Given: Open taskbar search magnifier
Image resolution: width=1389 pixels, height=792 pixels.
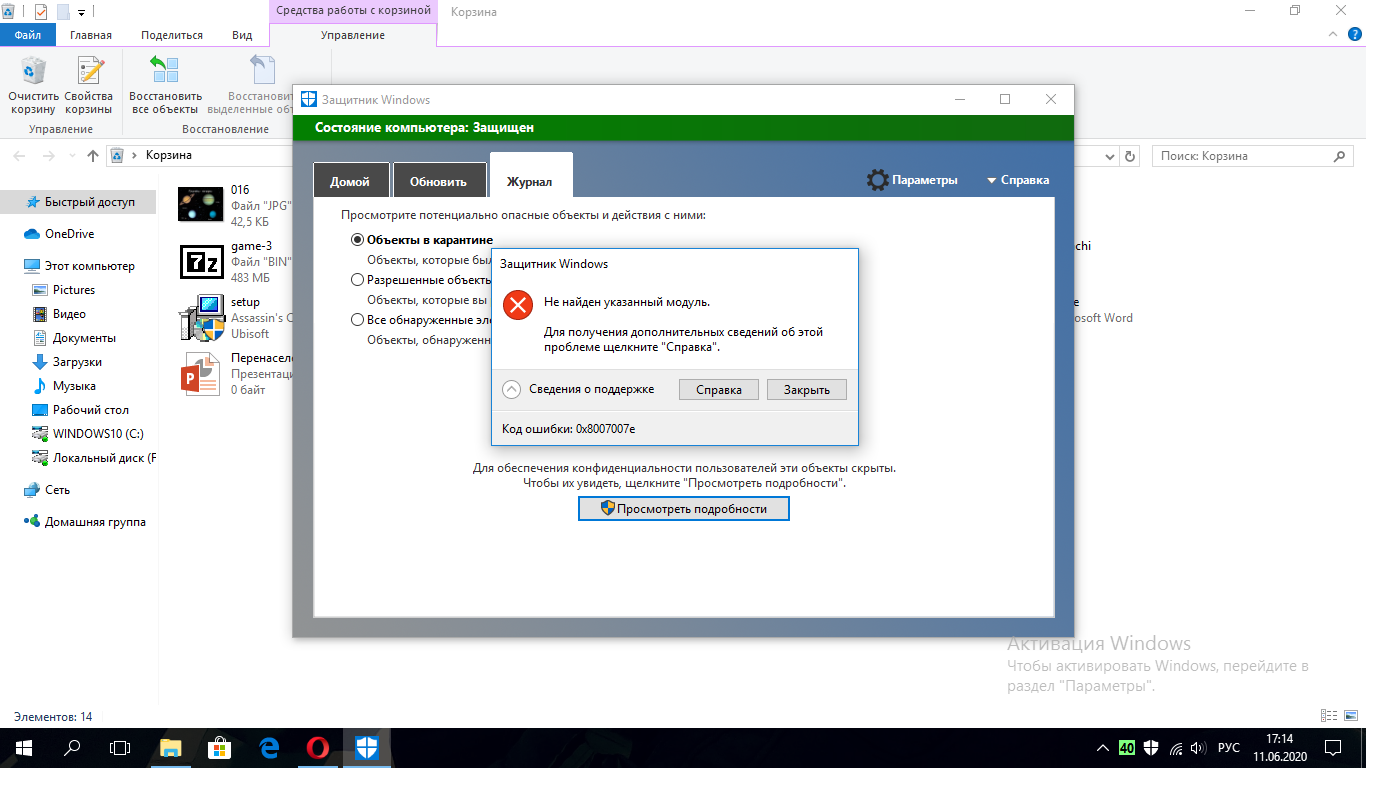Looking at the screenshot, I should (72, 748).
